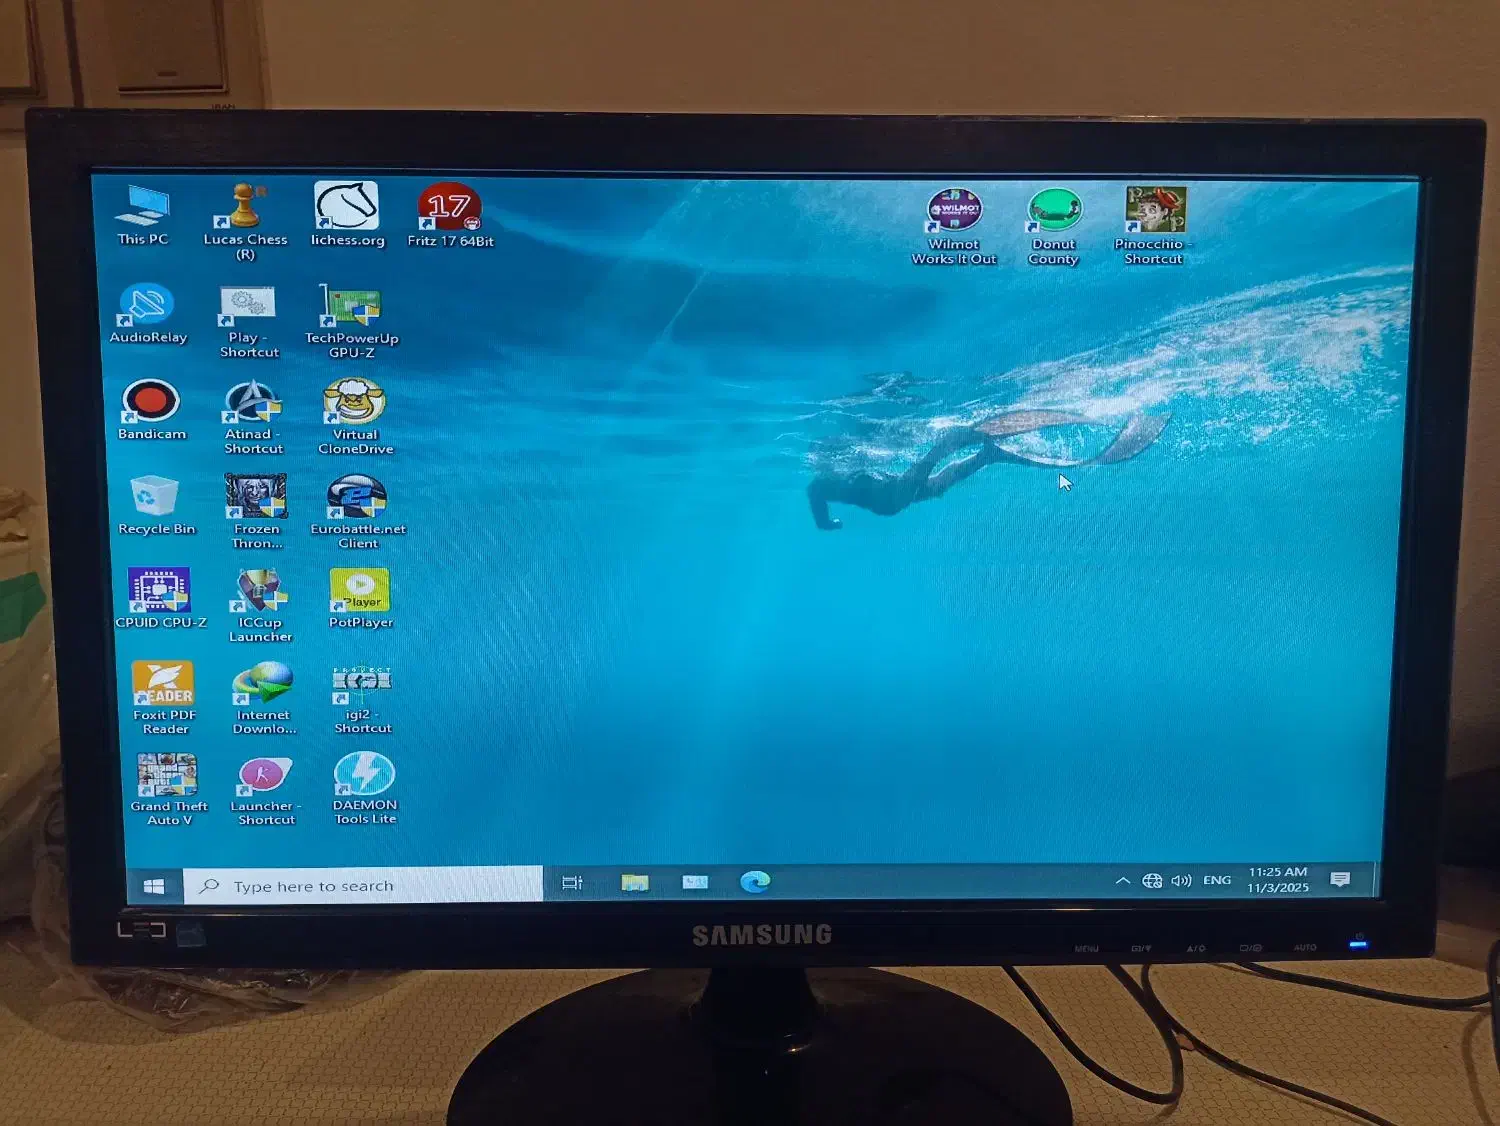Viewport: 1500px width, 1126px height.
Task: Select the Wilmot Works It Out icon
Action: (954, 212)
